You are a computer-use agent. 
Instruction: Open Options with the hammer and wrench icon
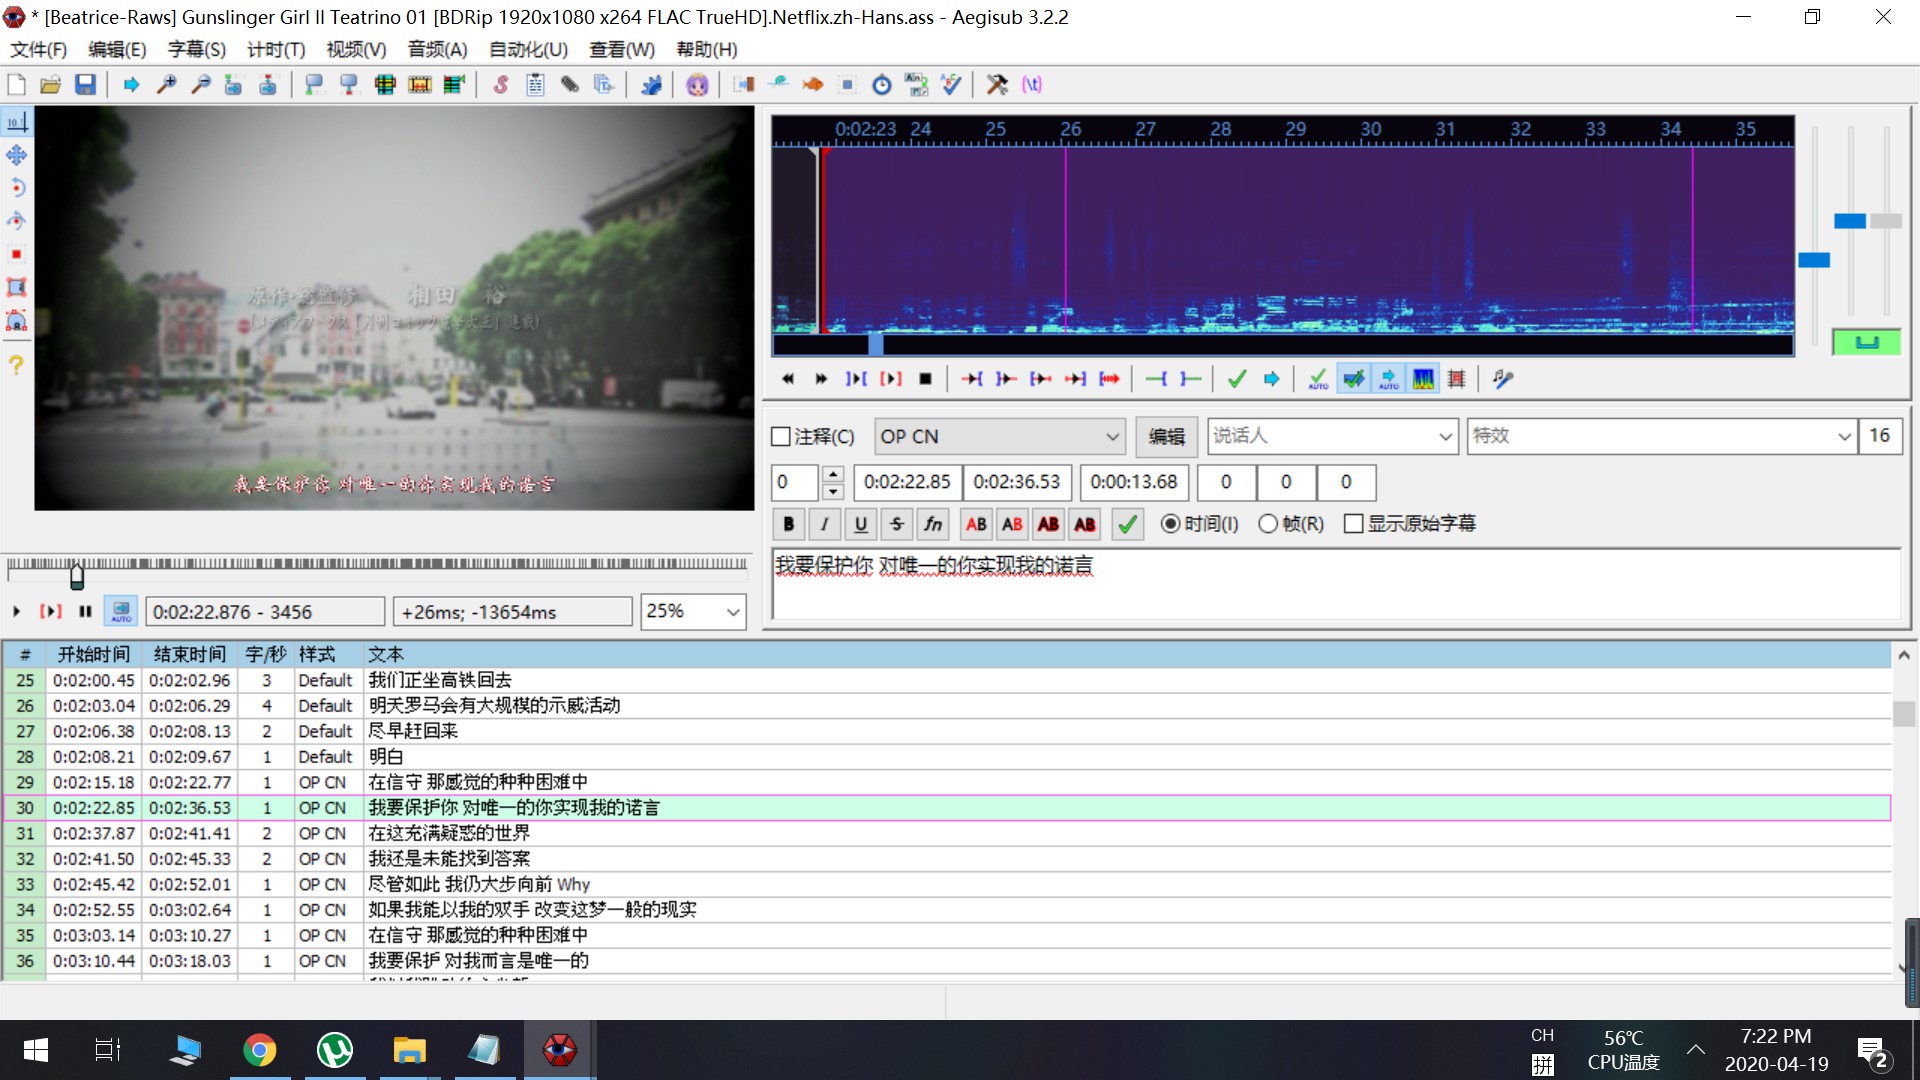point(997,85)
